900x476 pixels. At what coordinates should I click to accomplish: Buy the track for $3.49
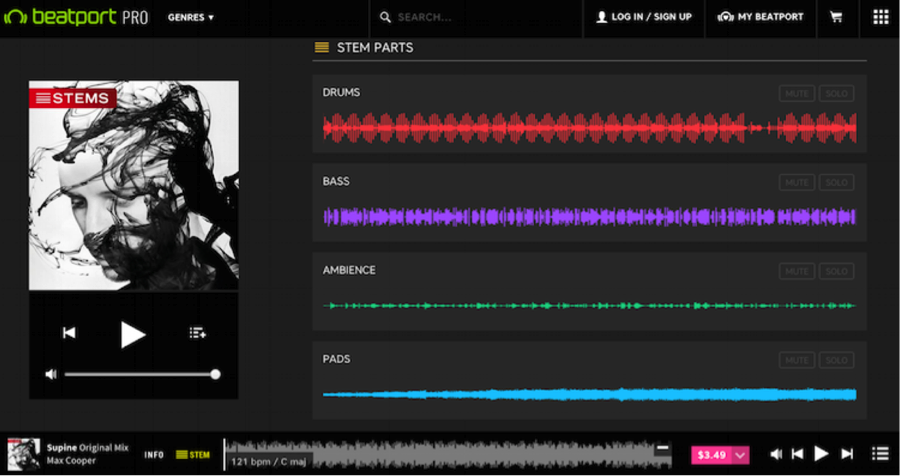[712, 455]
